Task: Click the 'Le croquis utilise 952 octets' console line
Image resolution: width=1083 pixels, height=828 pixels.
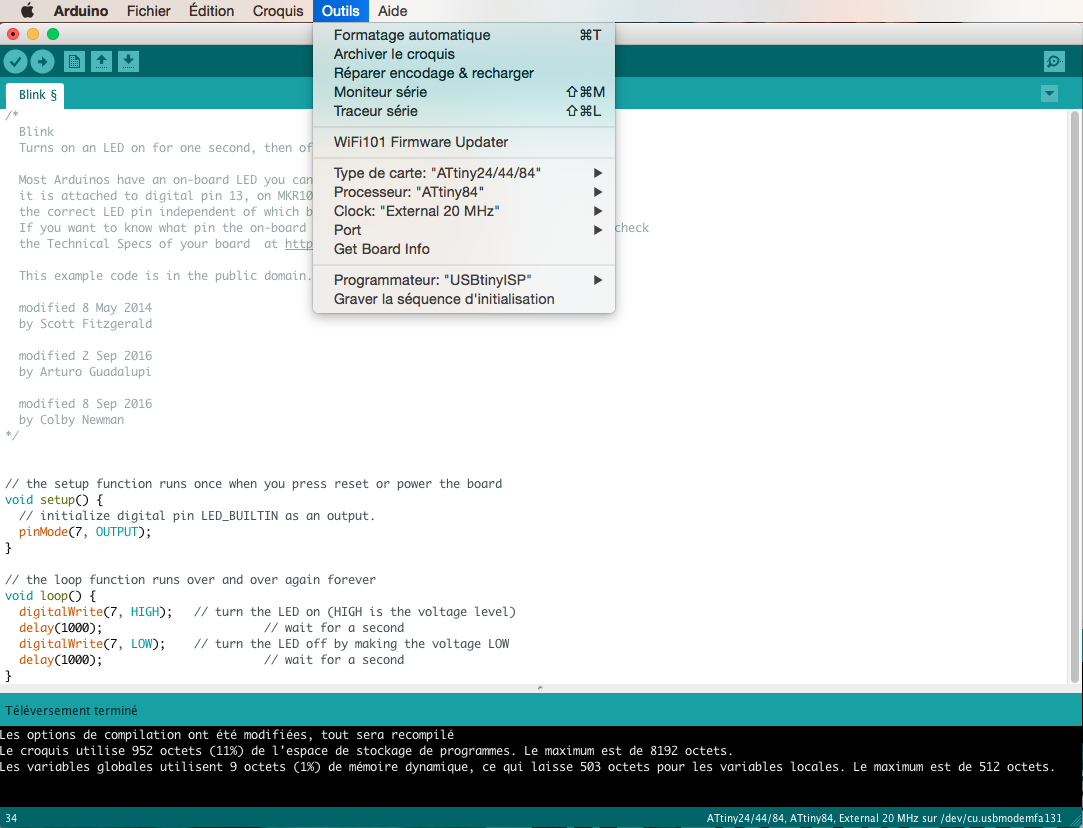Action: click(x=366, y=751)
